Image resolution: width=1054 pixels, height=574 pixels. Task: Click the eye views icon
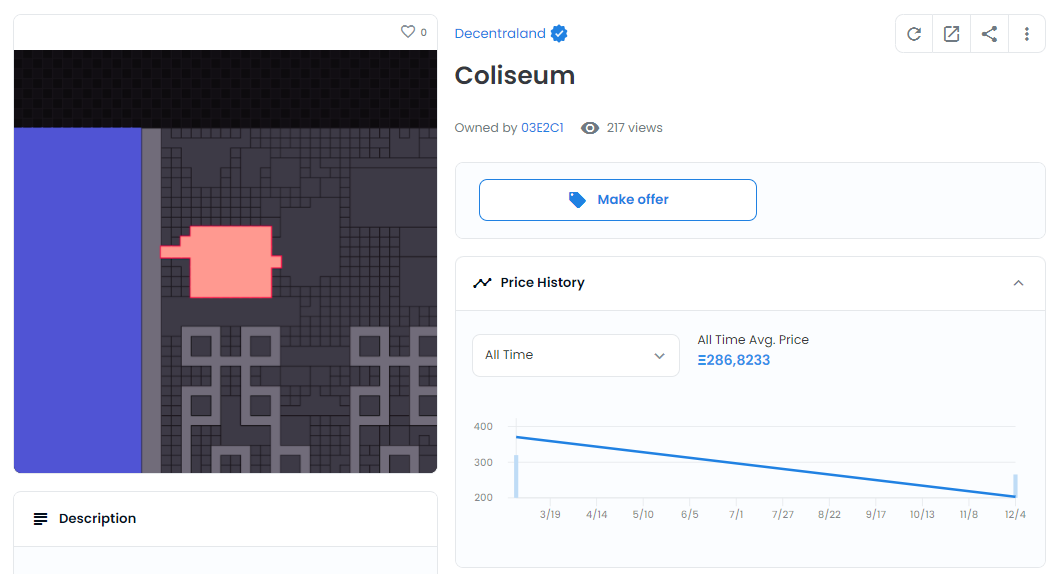click(590, 128)
